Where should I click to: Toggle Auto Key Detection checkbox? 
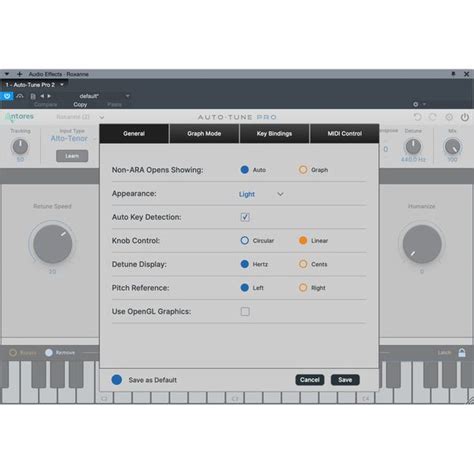(x=245, y=217)
